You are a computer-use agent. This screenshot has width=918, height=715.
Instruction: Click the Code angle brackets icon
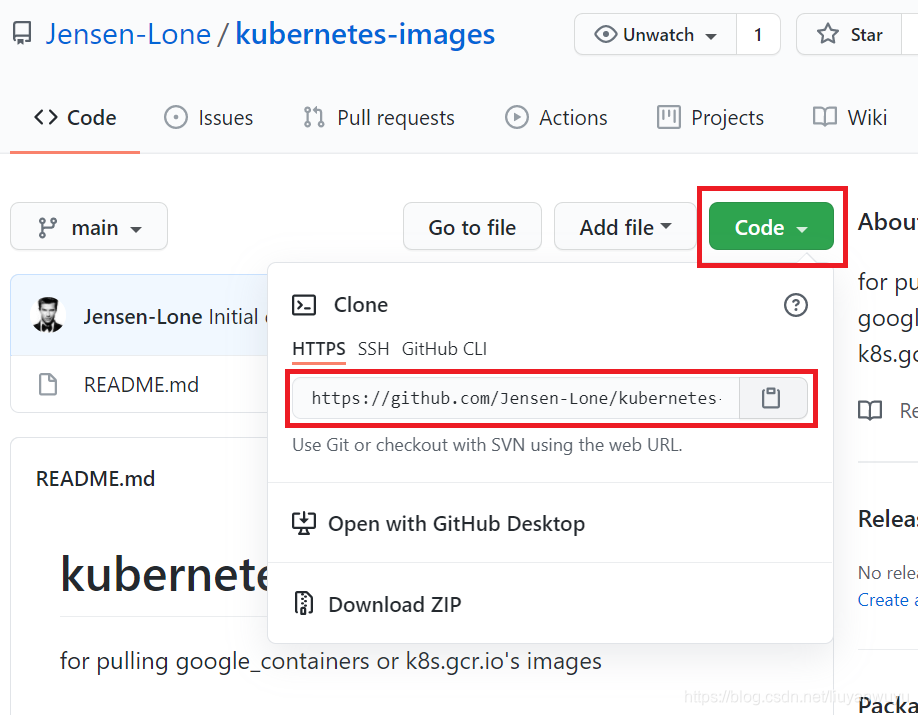tap(46, 117)
